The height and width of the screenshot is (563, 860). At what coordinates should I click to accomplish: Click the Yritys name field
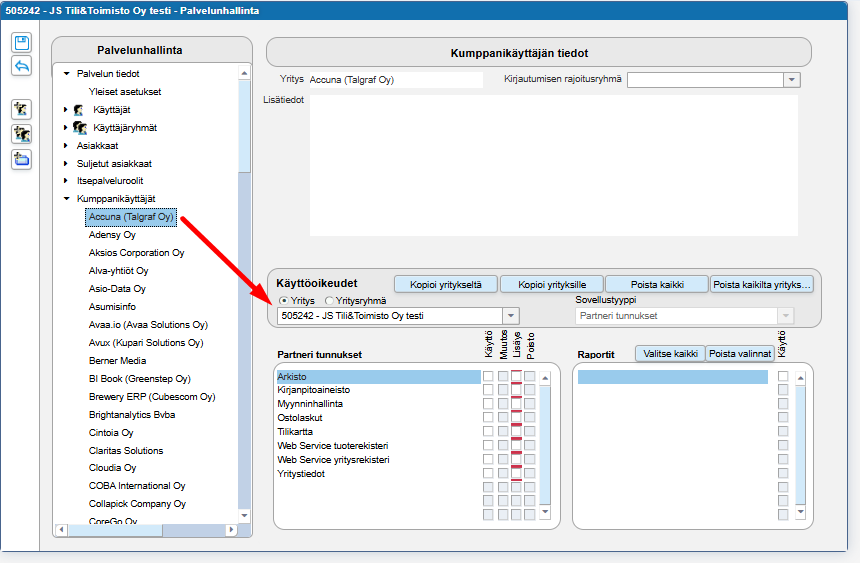click(395, 80)
